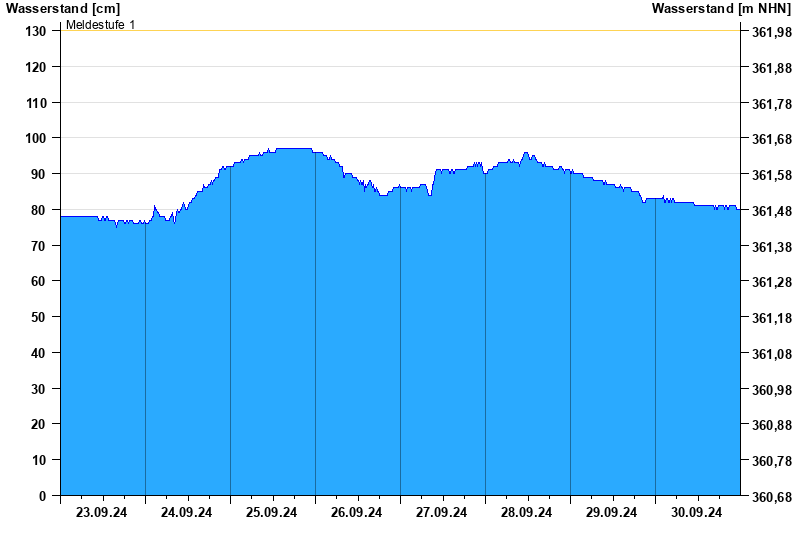Click the 130 value on left axis
The height and width of the screenshot is (550, 800).
35,31
